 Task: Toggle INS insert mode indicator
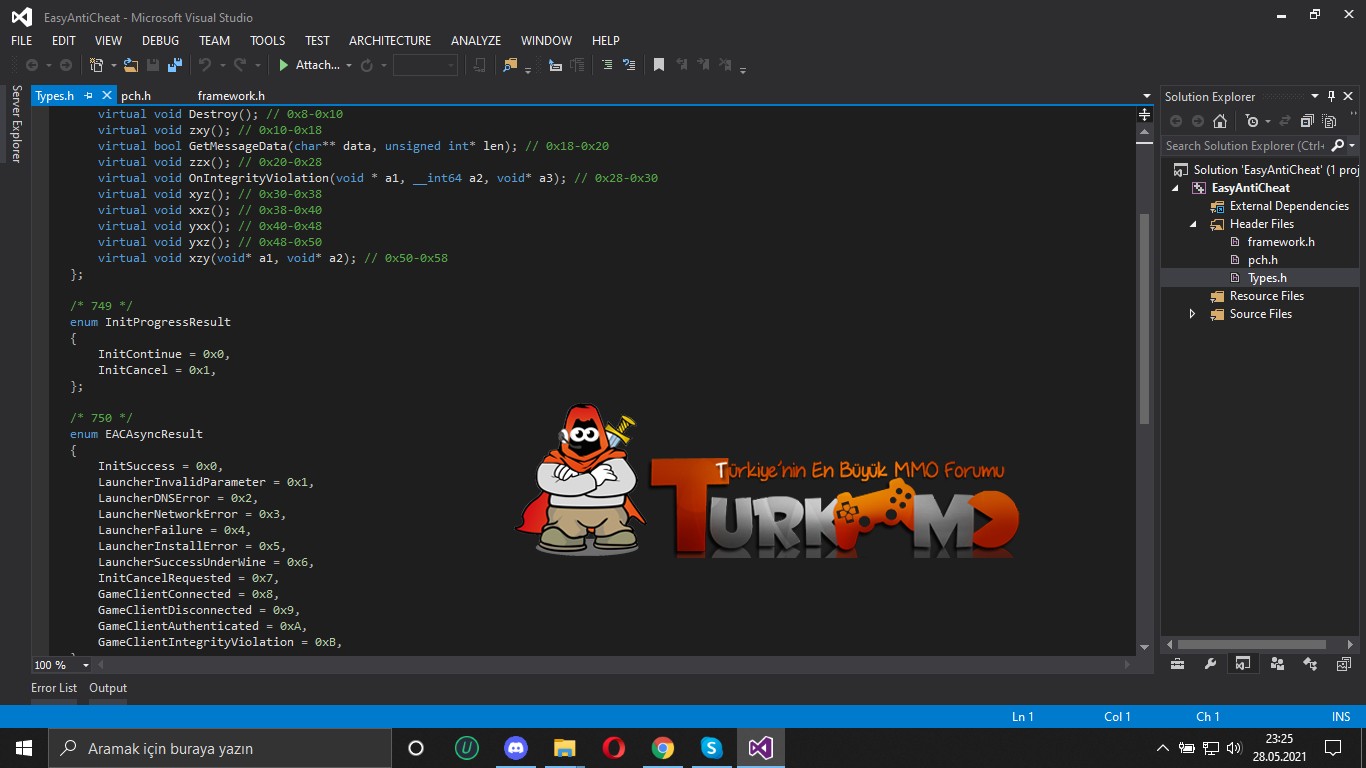tap(1341, 716)
